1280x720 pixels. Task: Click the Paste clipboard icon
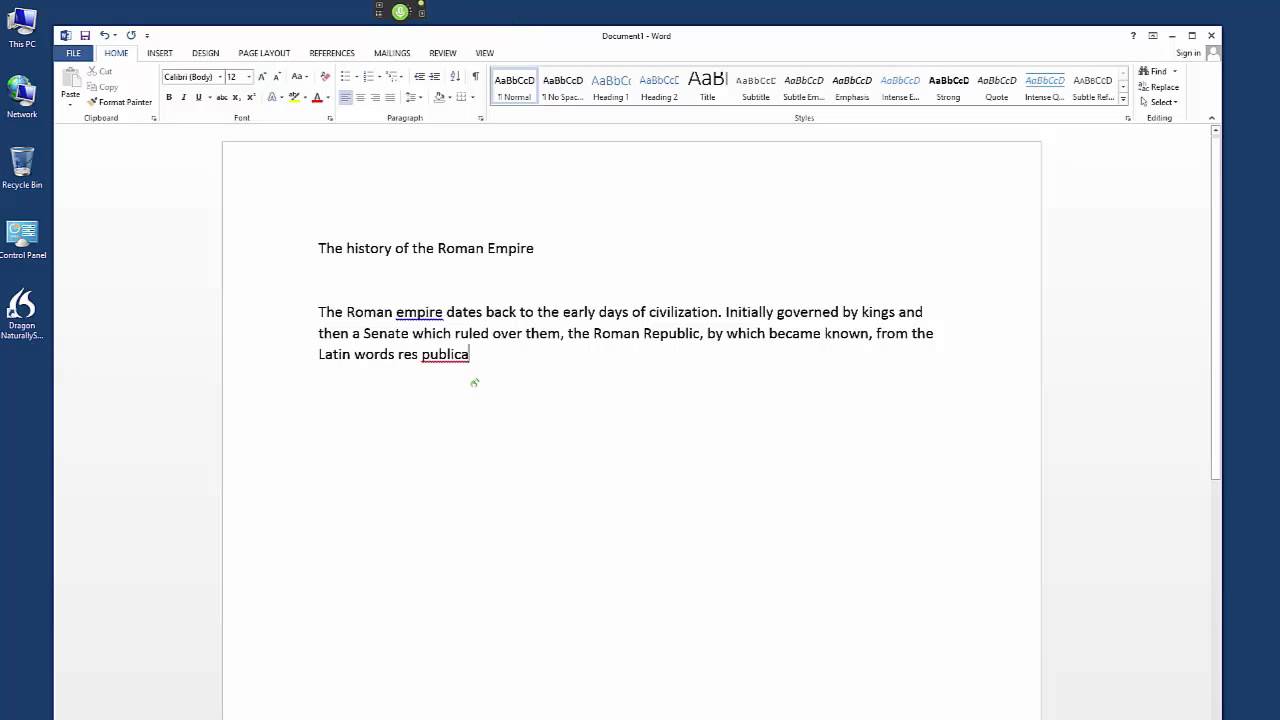pyautogui.click(x=70, y=80)
